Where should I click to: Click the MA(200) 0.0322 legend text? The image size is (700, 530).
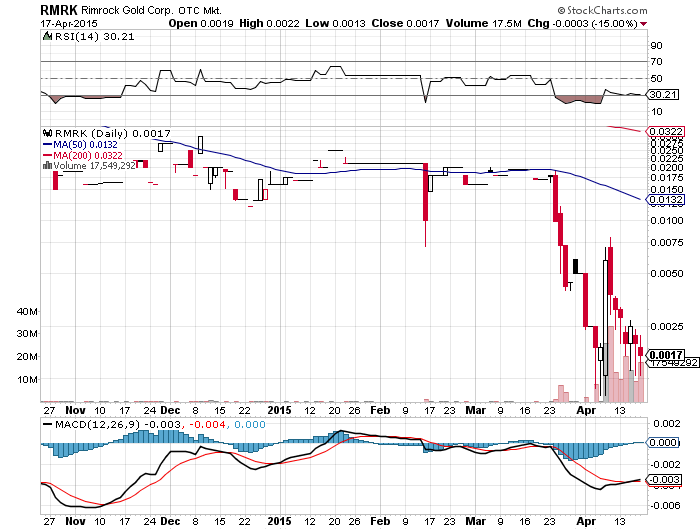88,155
